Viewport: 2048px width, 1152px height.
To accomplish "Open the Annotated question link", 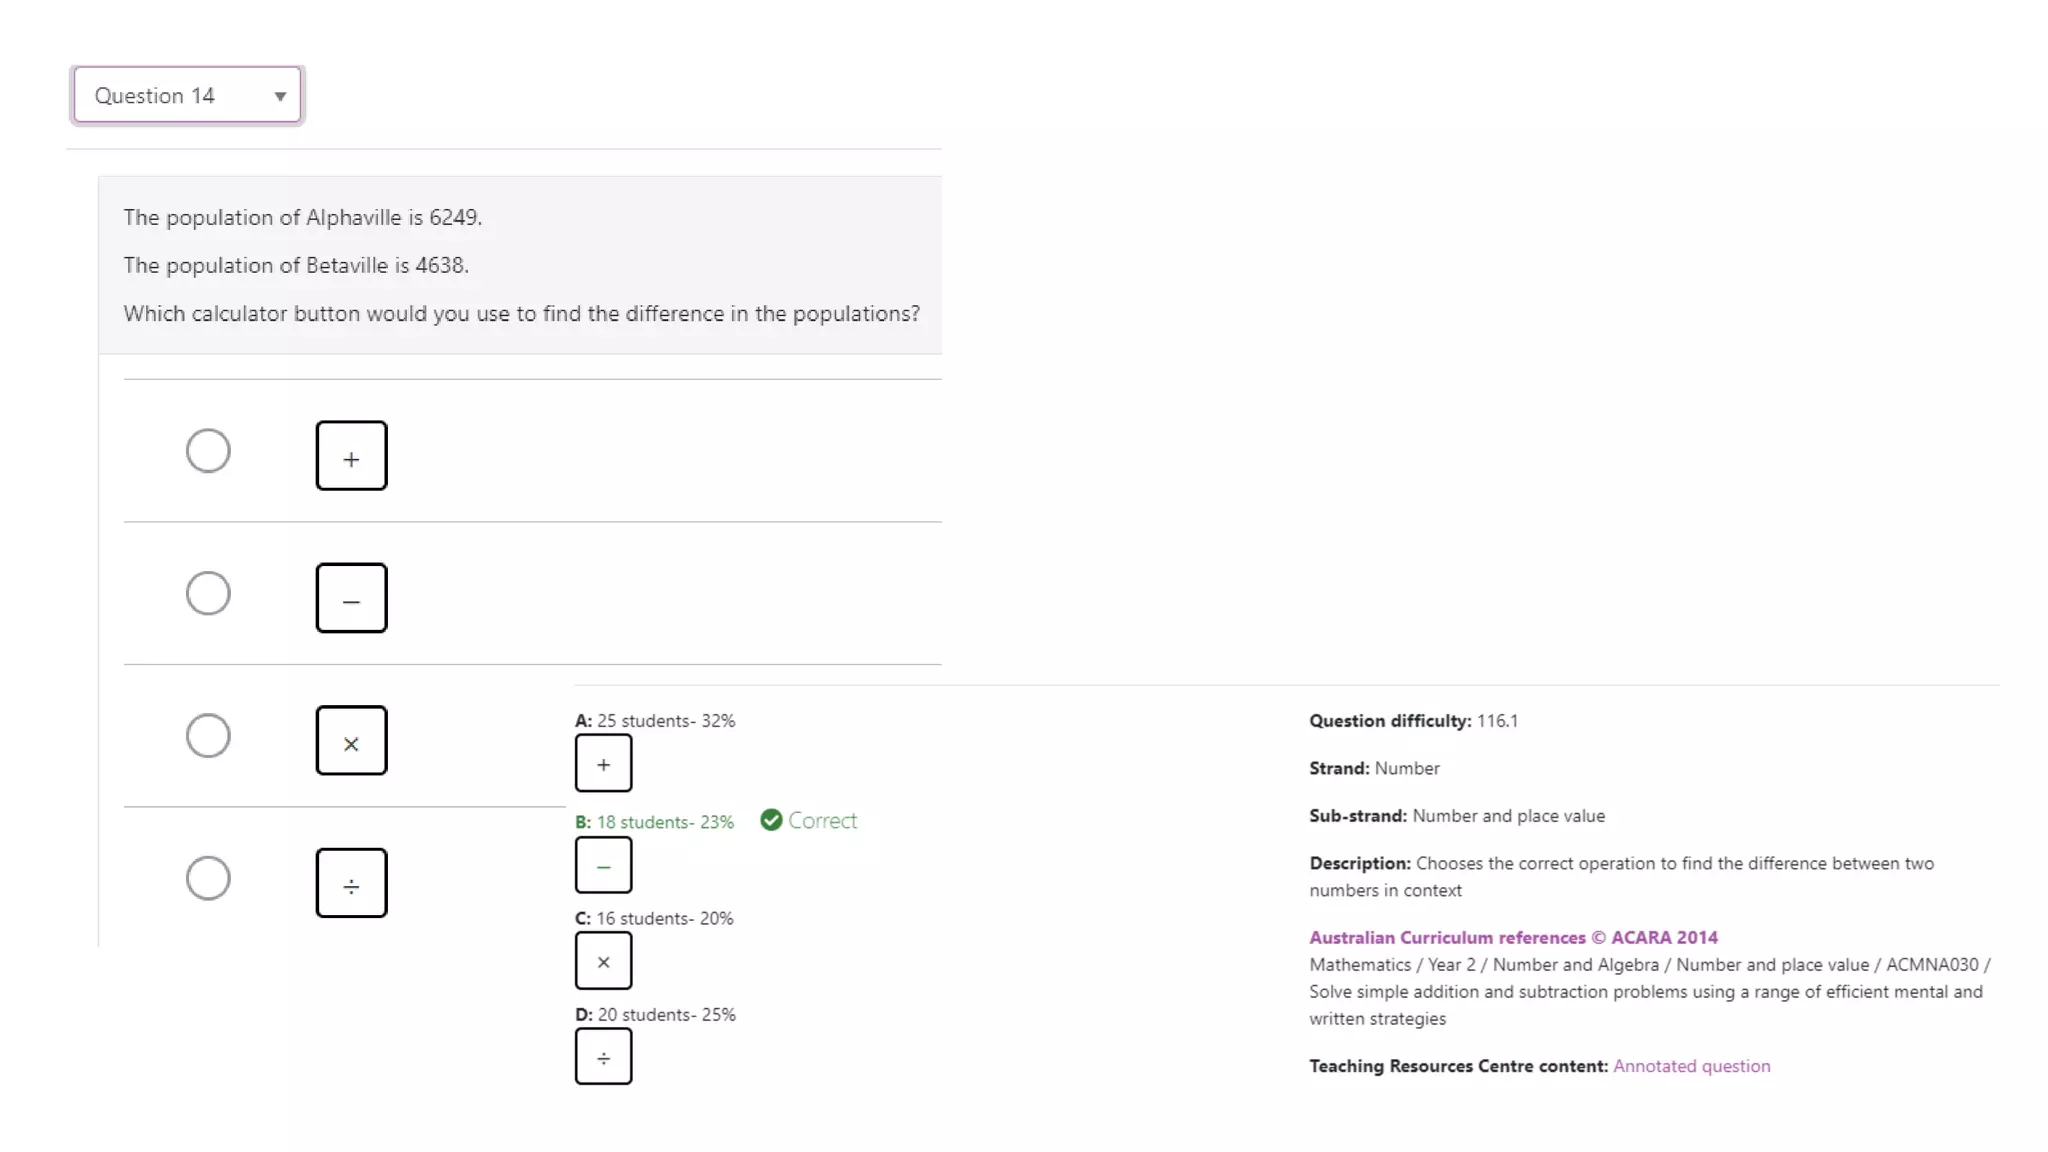I will (x=1691, y=1066).
